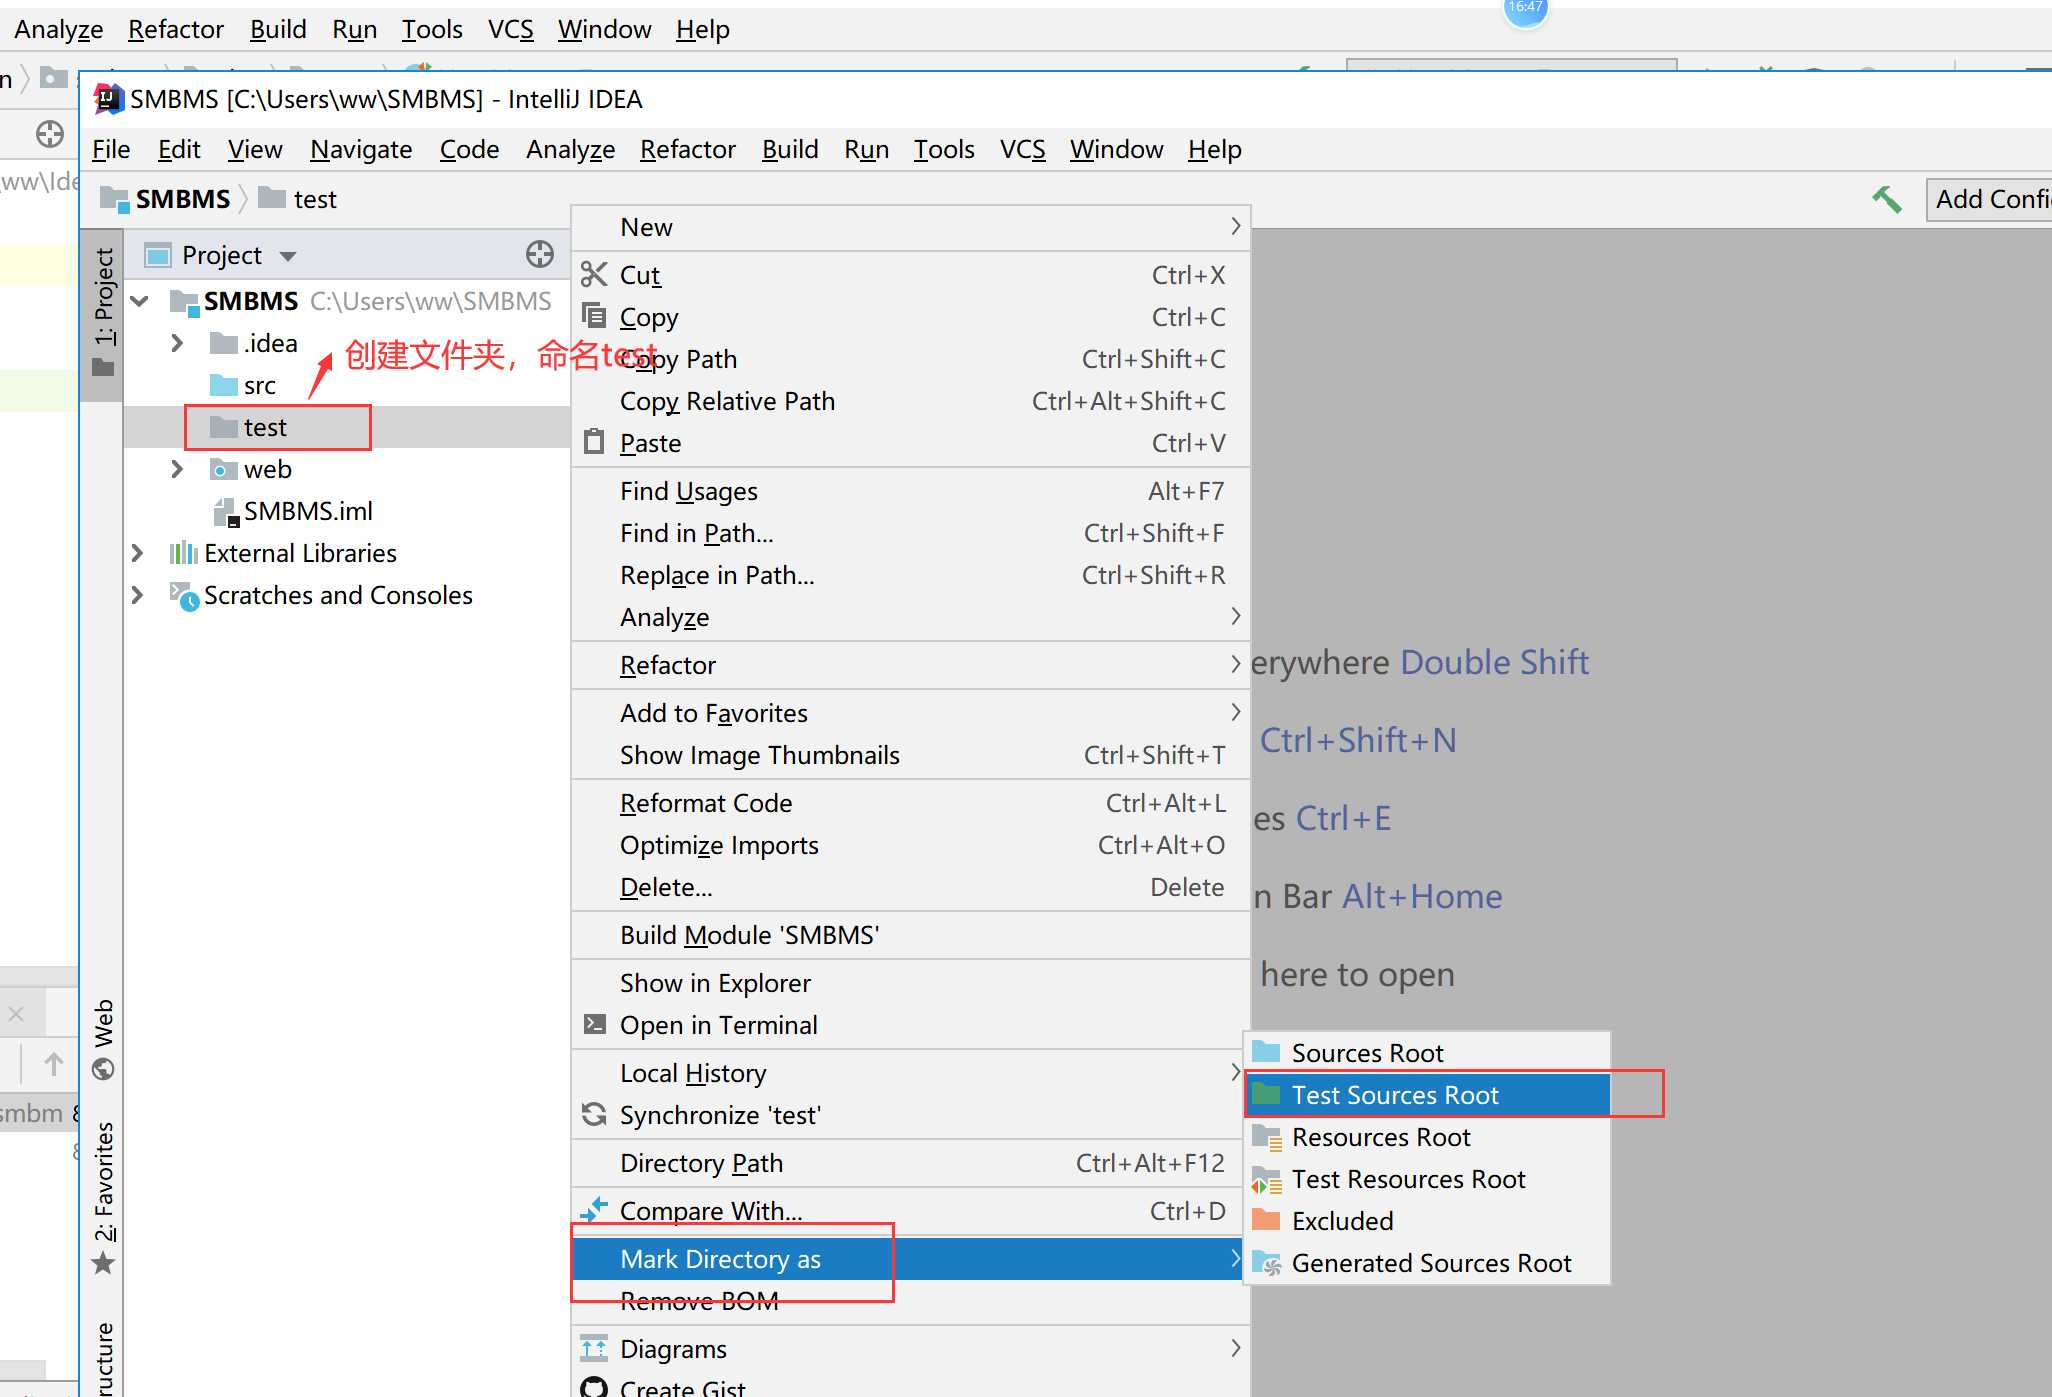Click the Web globe icon in sidebar
The width and height of the screenshot is (2052, 1397).
click(x=103, y=1069)
